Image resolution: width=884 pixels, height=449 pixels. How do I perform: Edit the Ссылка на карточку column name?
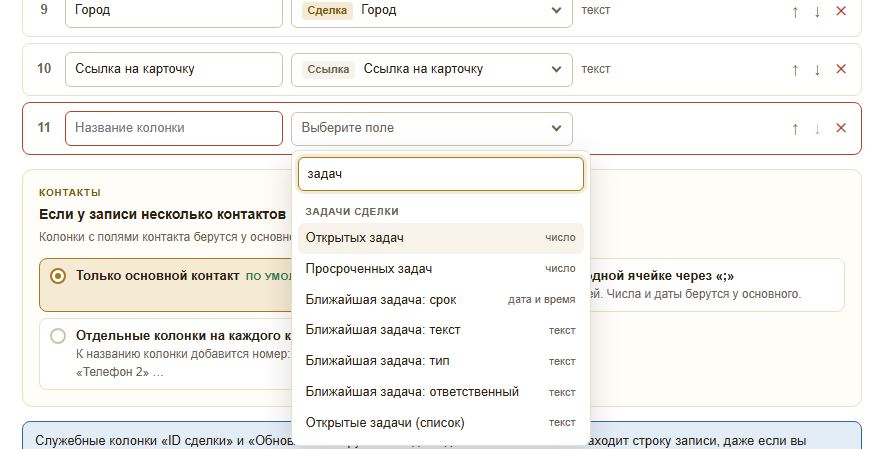tap(174, 69)
